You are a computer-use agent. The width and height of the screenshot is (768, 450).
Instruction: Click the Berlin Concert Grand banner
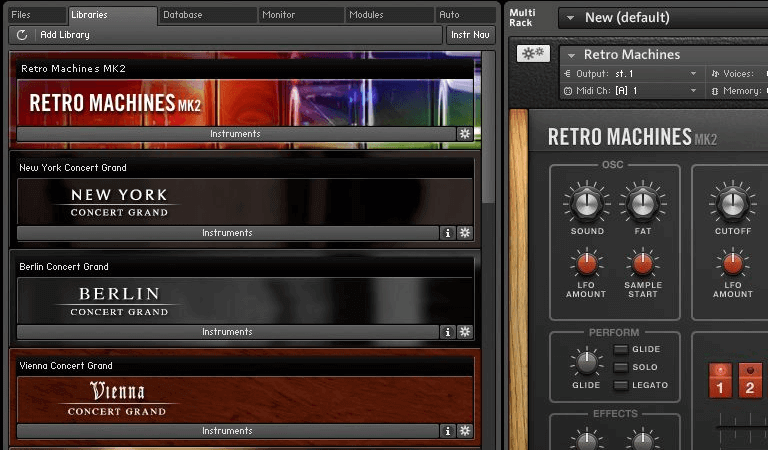tap(245, 301)
